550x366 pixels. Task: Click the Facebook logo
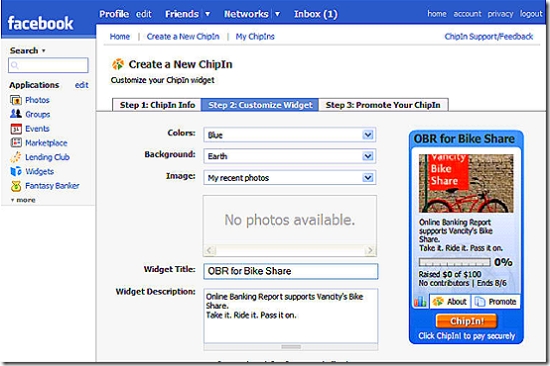pos(40,23)
